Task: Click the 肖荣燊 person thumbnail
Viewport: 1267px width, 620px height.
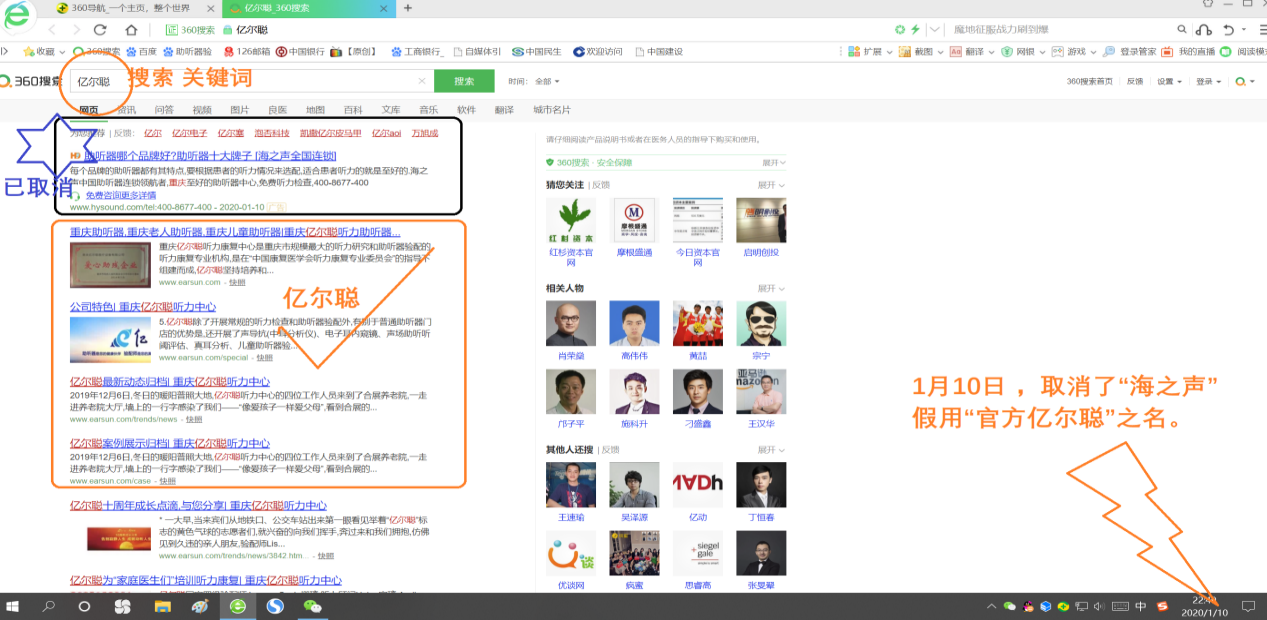Action: point(571,324)
